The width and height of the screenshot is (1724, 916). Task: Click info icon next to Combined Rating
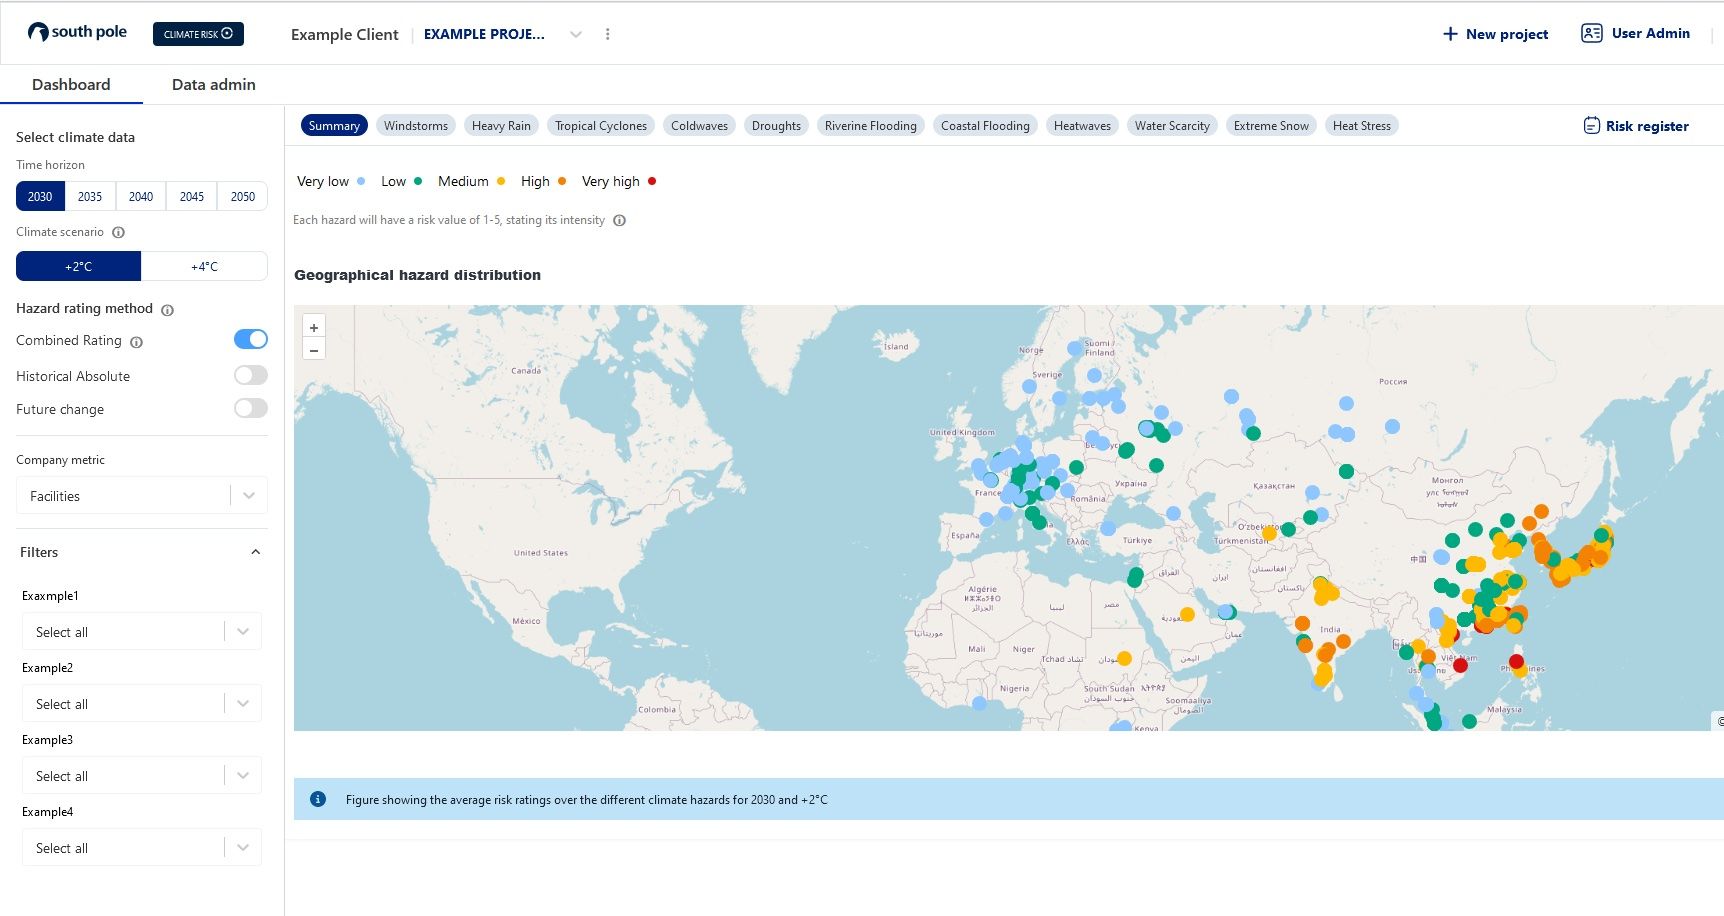[x=137, y=342]
